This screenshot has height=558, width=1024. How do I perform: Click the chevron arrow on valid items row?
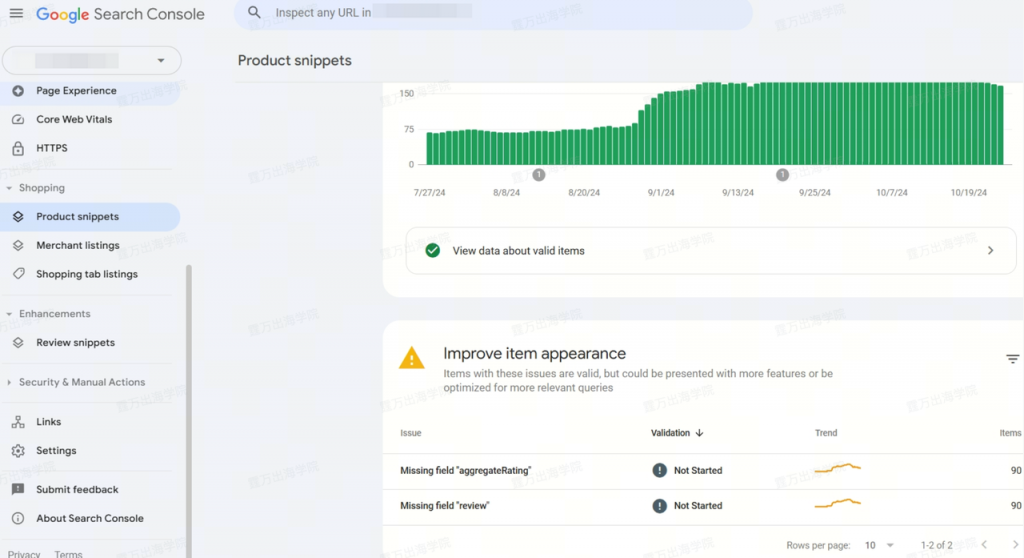point(991,251)
